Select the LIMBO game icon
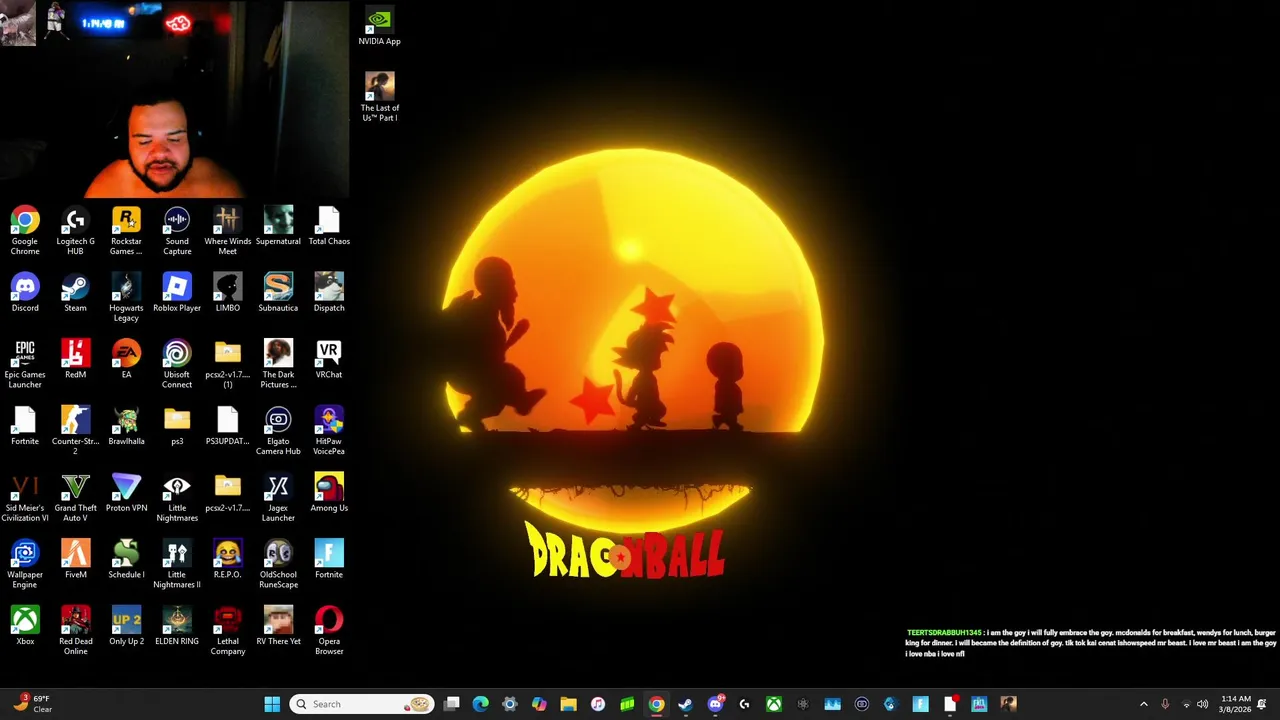This screenshot has width=1280, height=720. click(x=228, y=293)
